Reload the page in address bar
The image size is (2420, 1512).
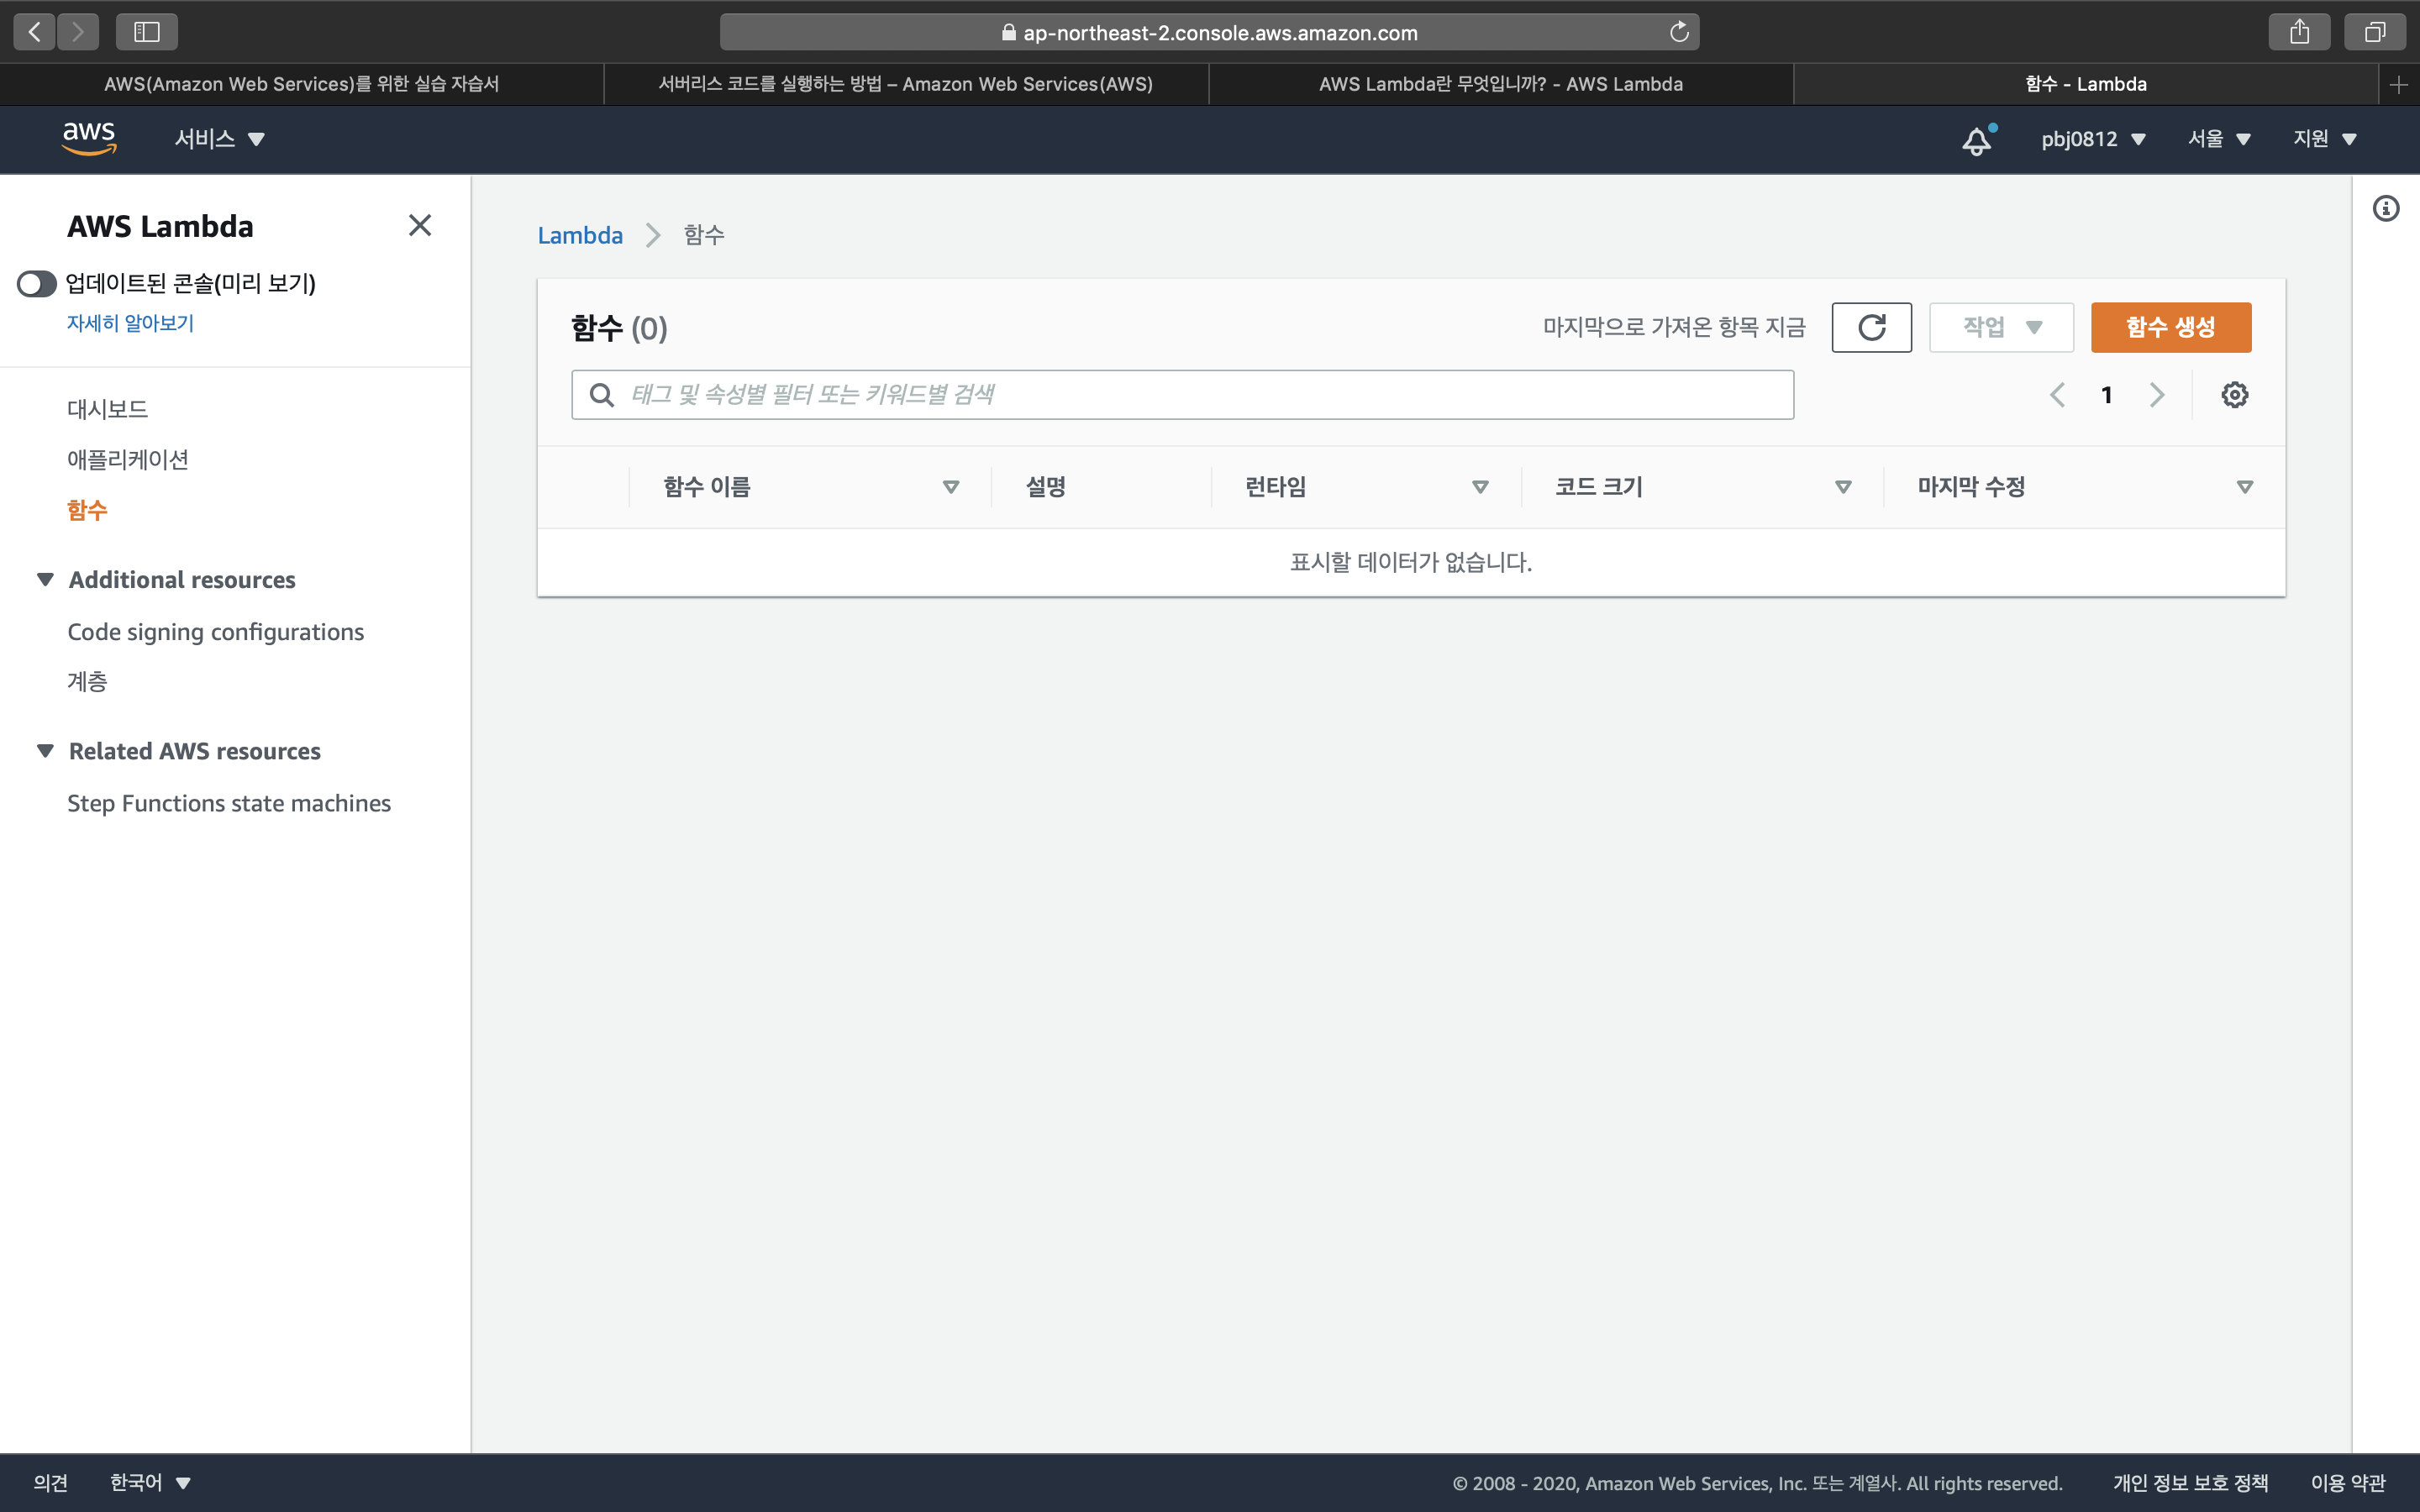pos(1679,32)
